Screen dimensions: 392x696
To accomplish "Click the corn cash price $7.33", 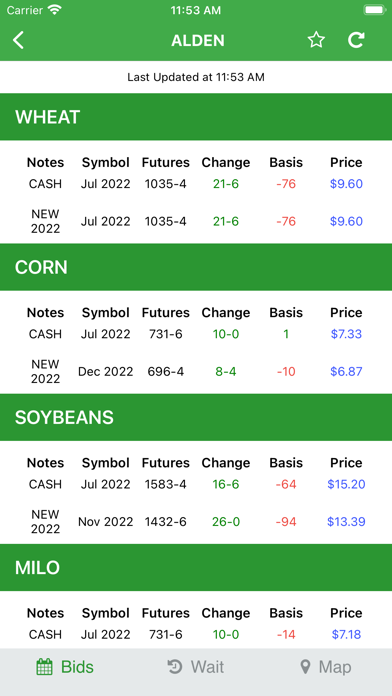I will tap(346, 334).
